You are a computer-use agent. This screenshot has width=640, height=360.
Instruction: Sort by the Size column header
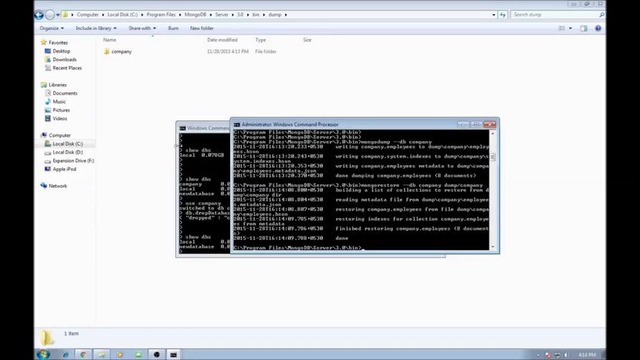[307, 40]
